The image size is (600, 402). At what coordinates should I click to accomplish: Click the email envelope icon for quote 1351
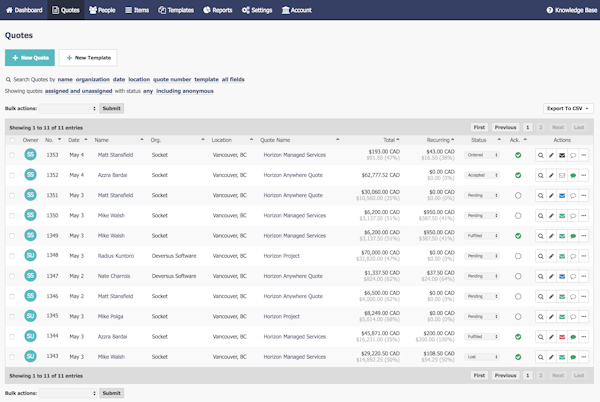point(562,195)
